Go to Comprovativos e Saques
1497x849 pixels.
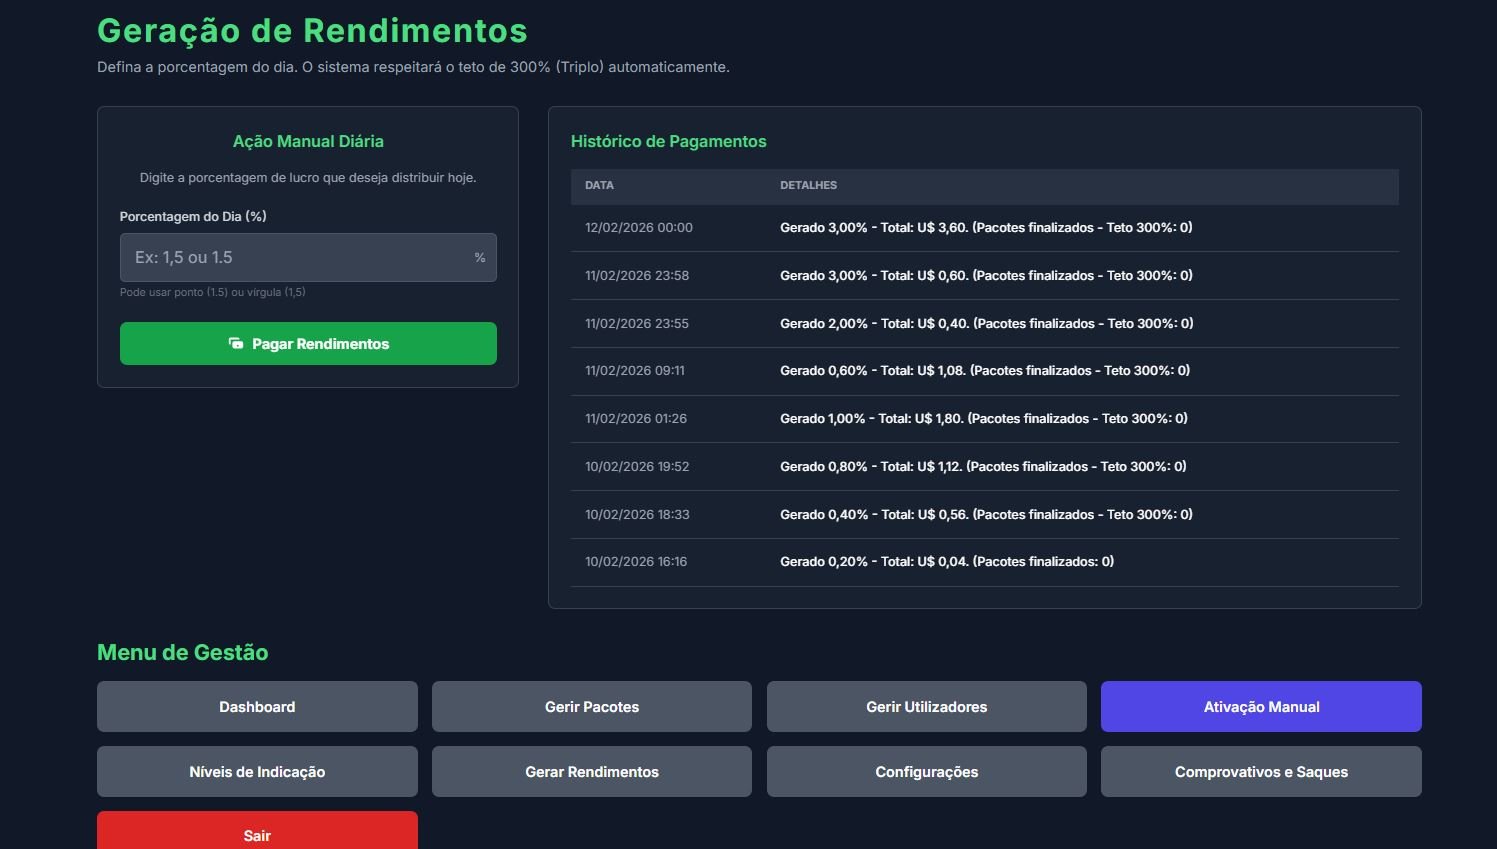tap(1261, 772)
